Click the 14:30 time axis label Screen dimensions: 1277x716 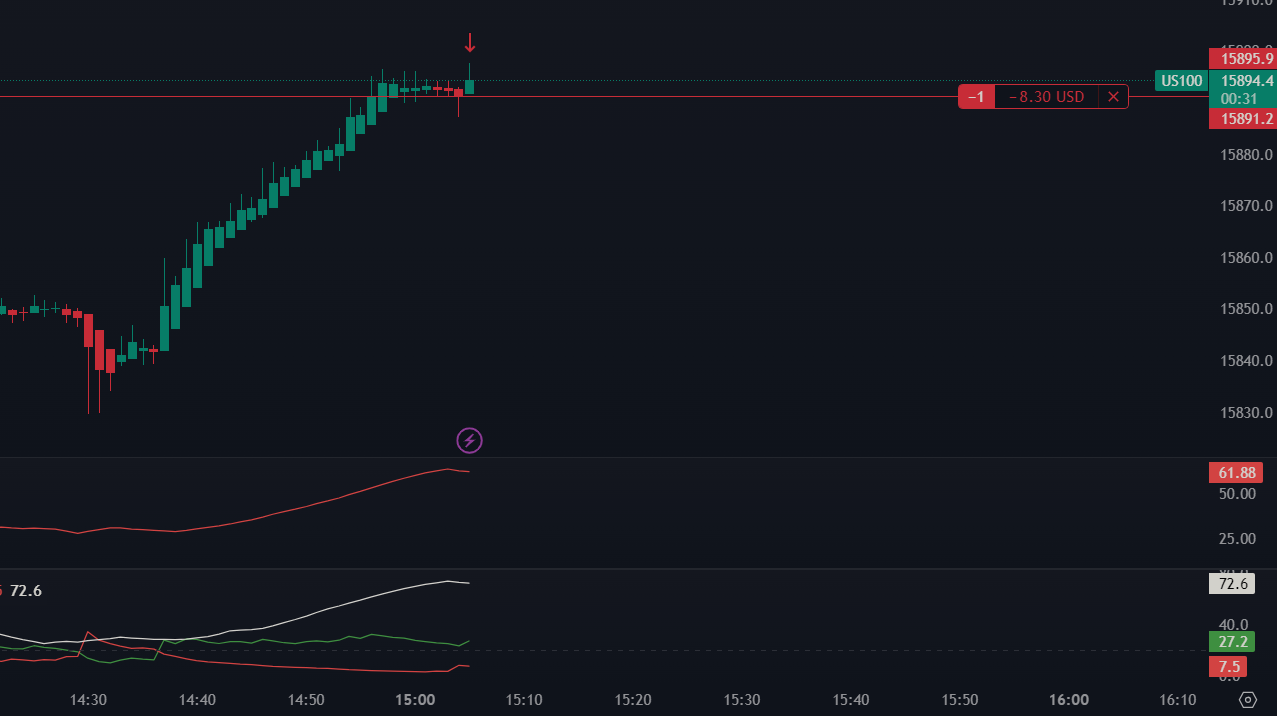[88, 700]
